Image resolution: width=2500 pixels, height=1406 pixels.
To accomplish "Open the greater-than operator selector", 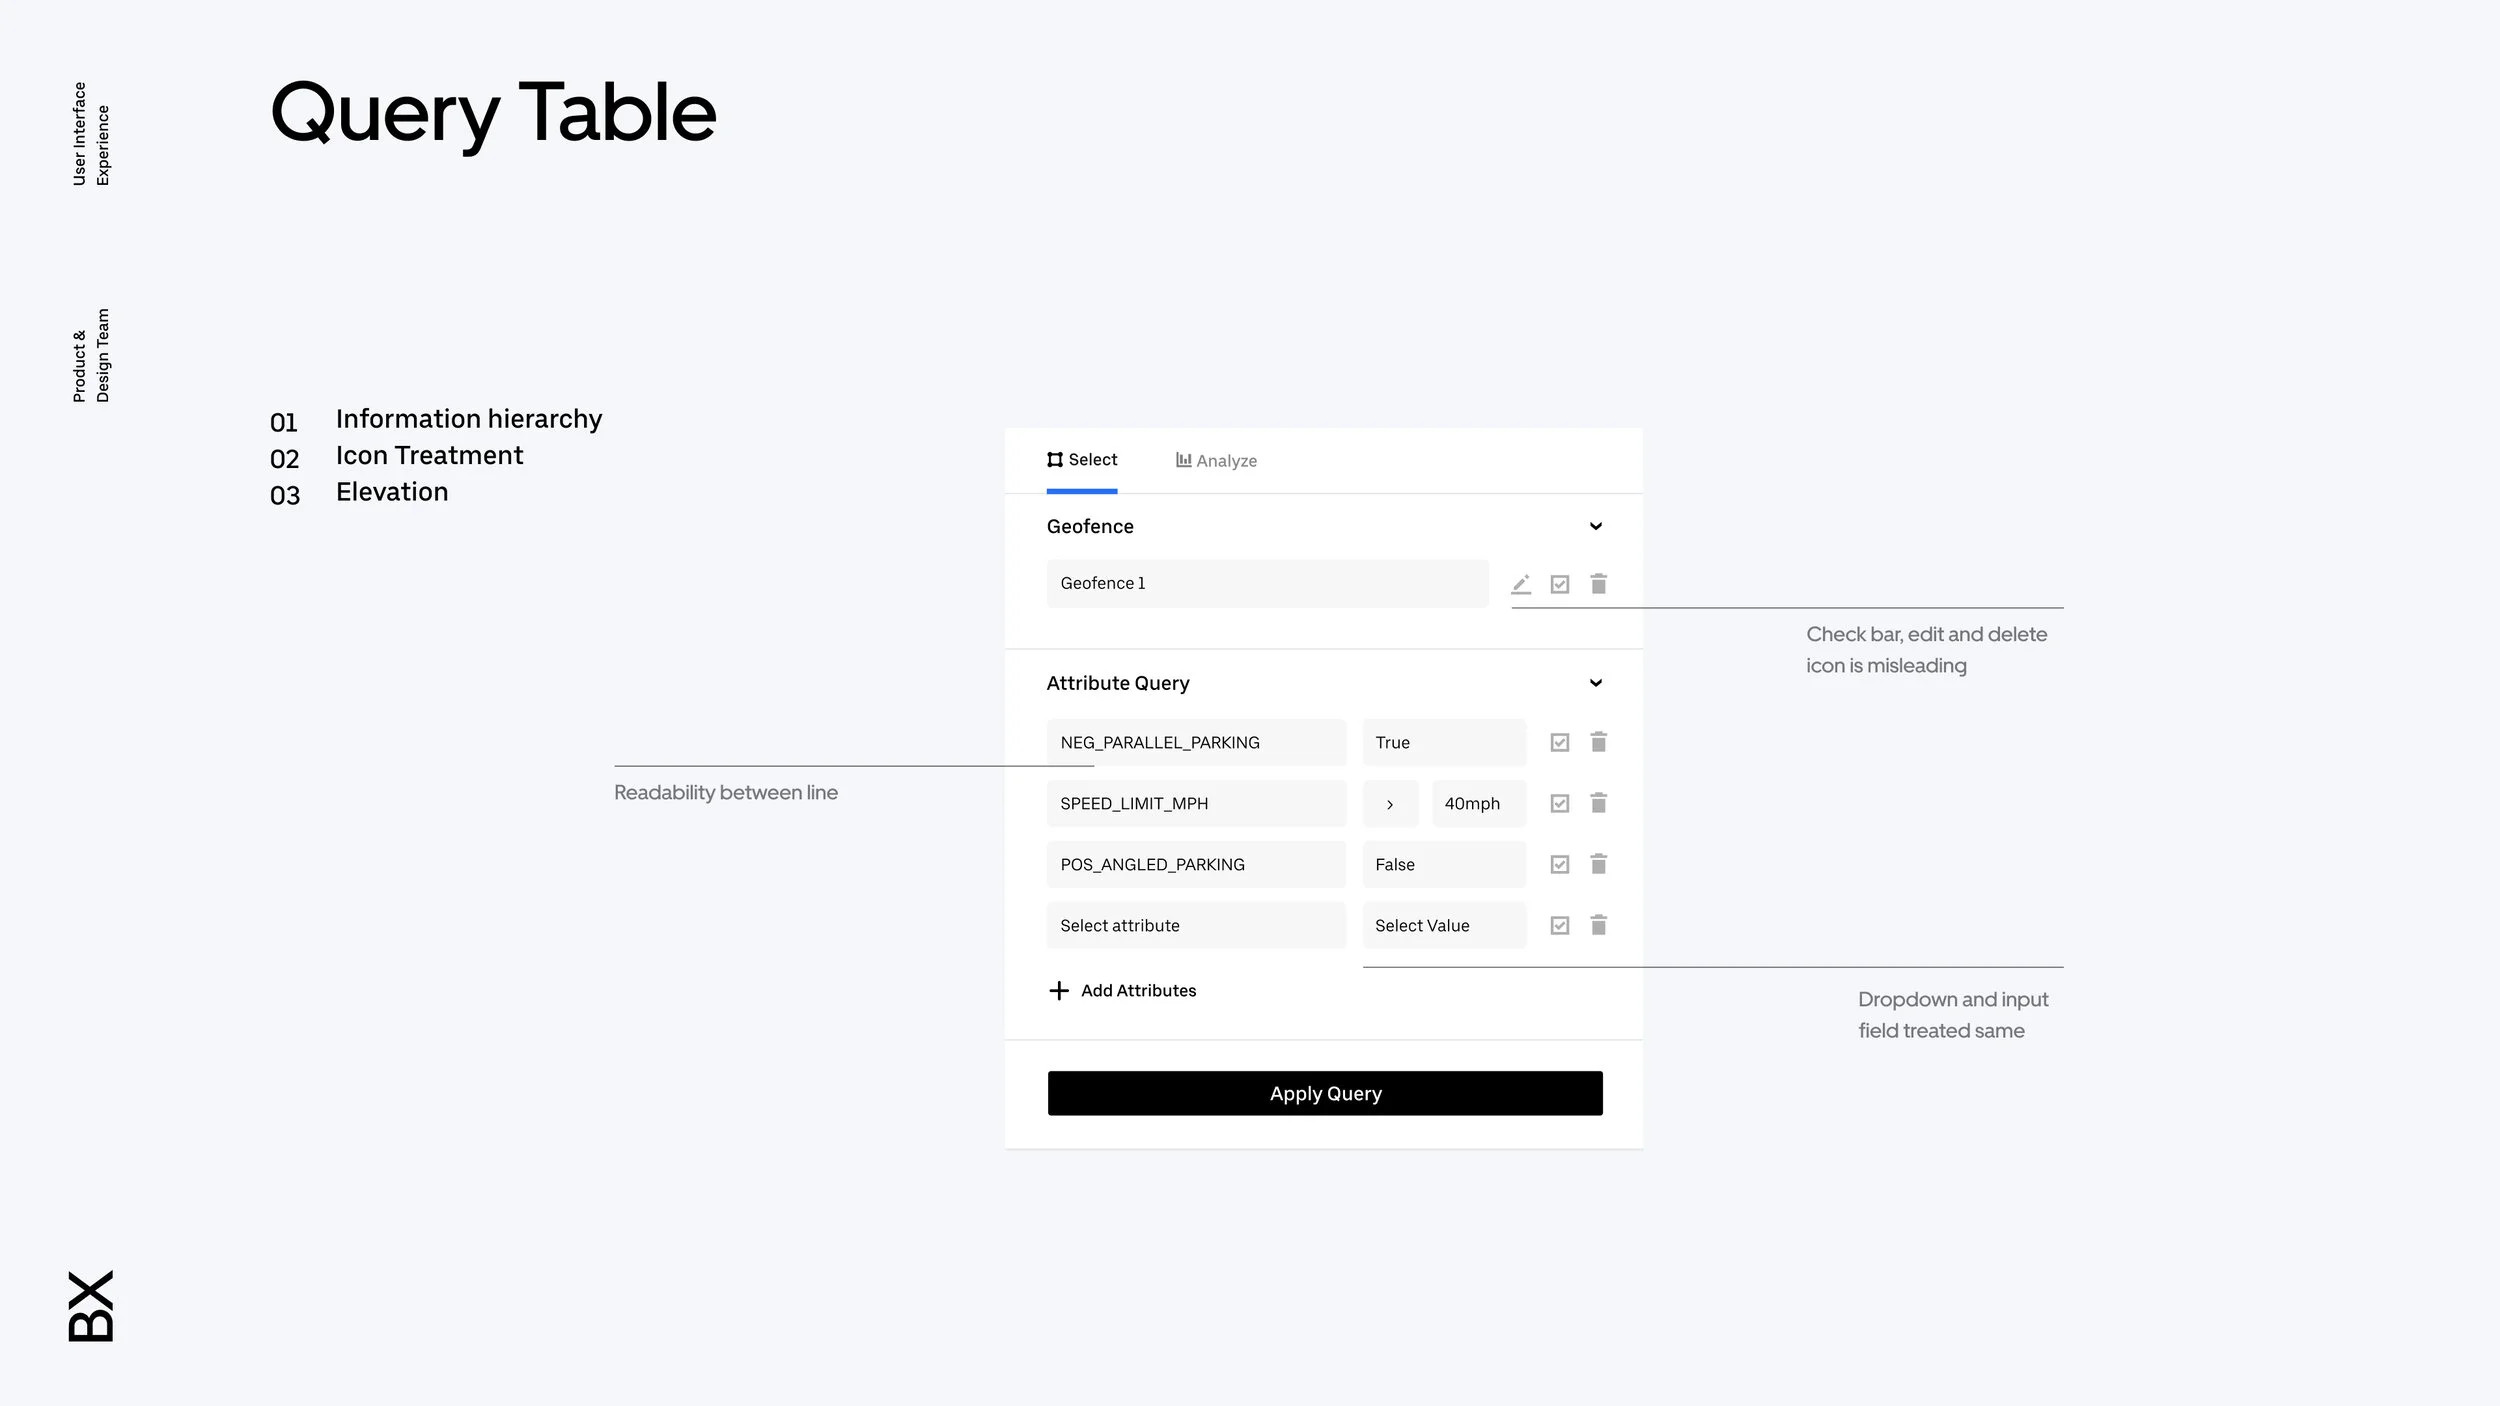I will tap(1390, 804).
